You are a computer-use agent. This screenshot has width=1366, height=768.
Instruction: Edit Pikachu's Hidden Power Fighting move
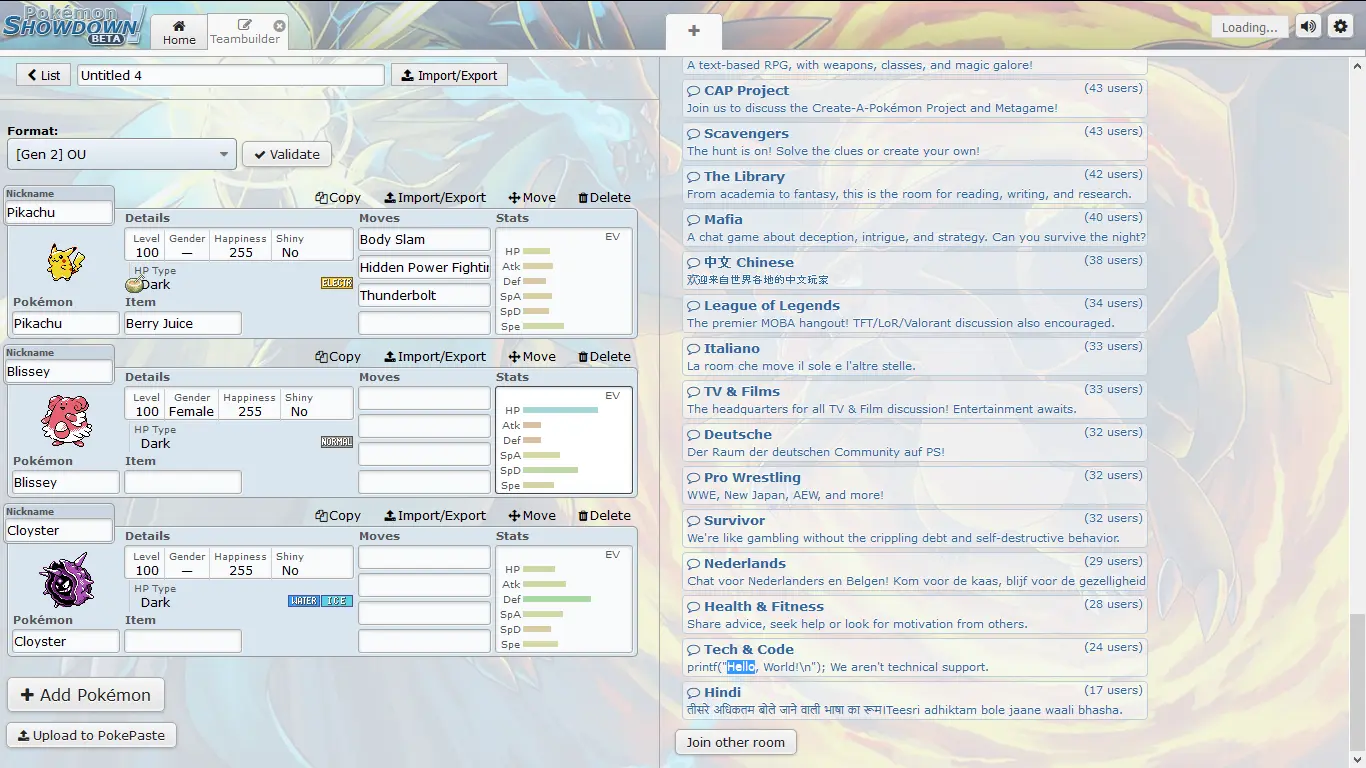[424, 268]
